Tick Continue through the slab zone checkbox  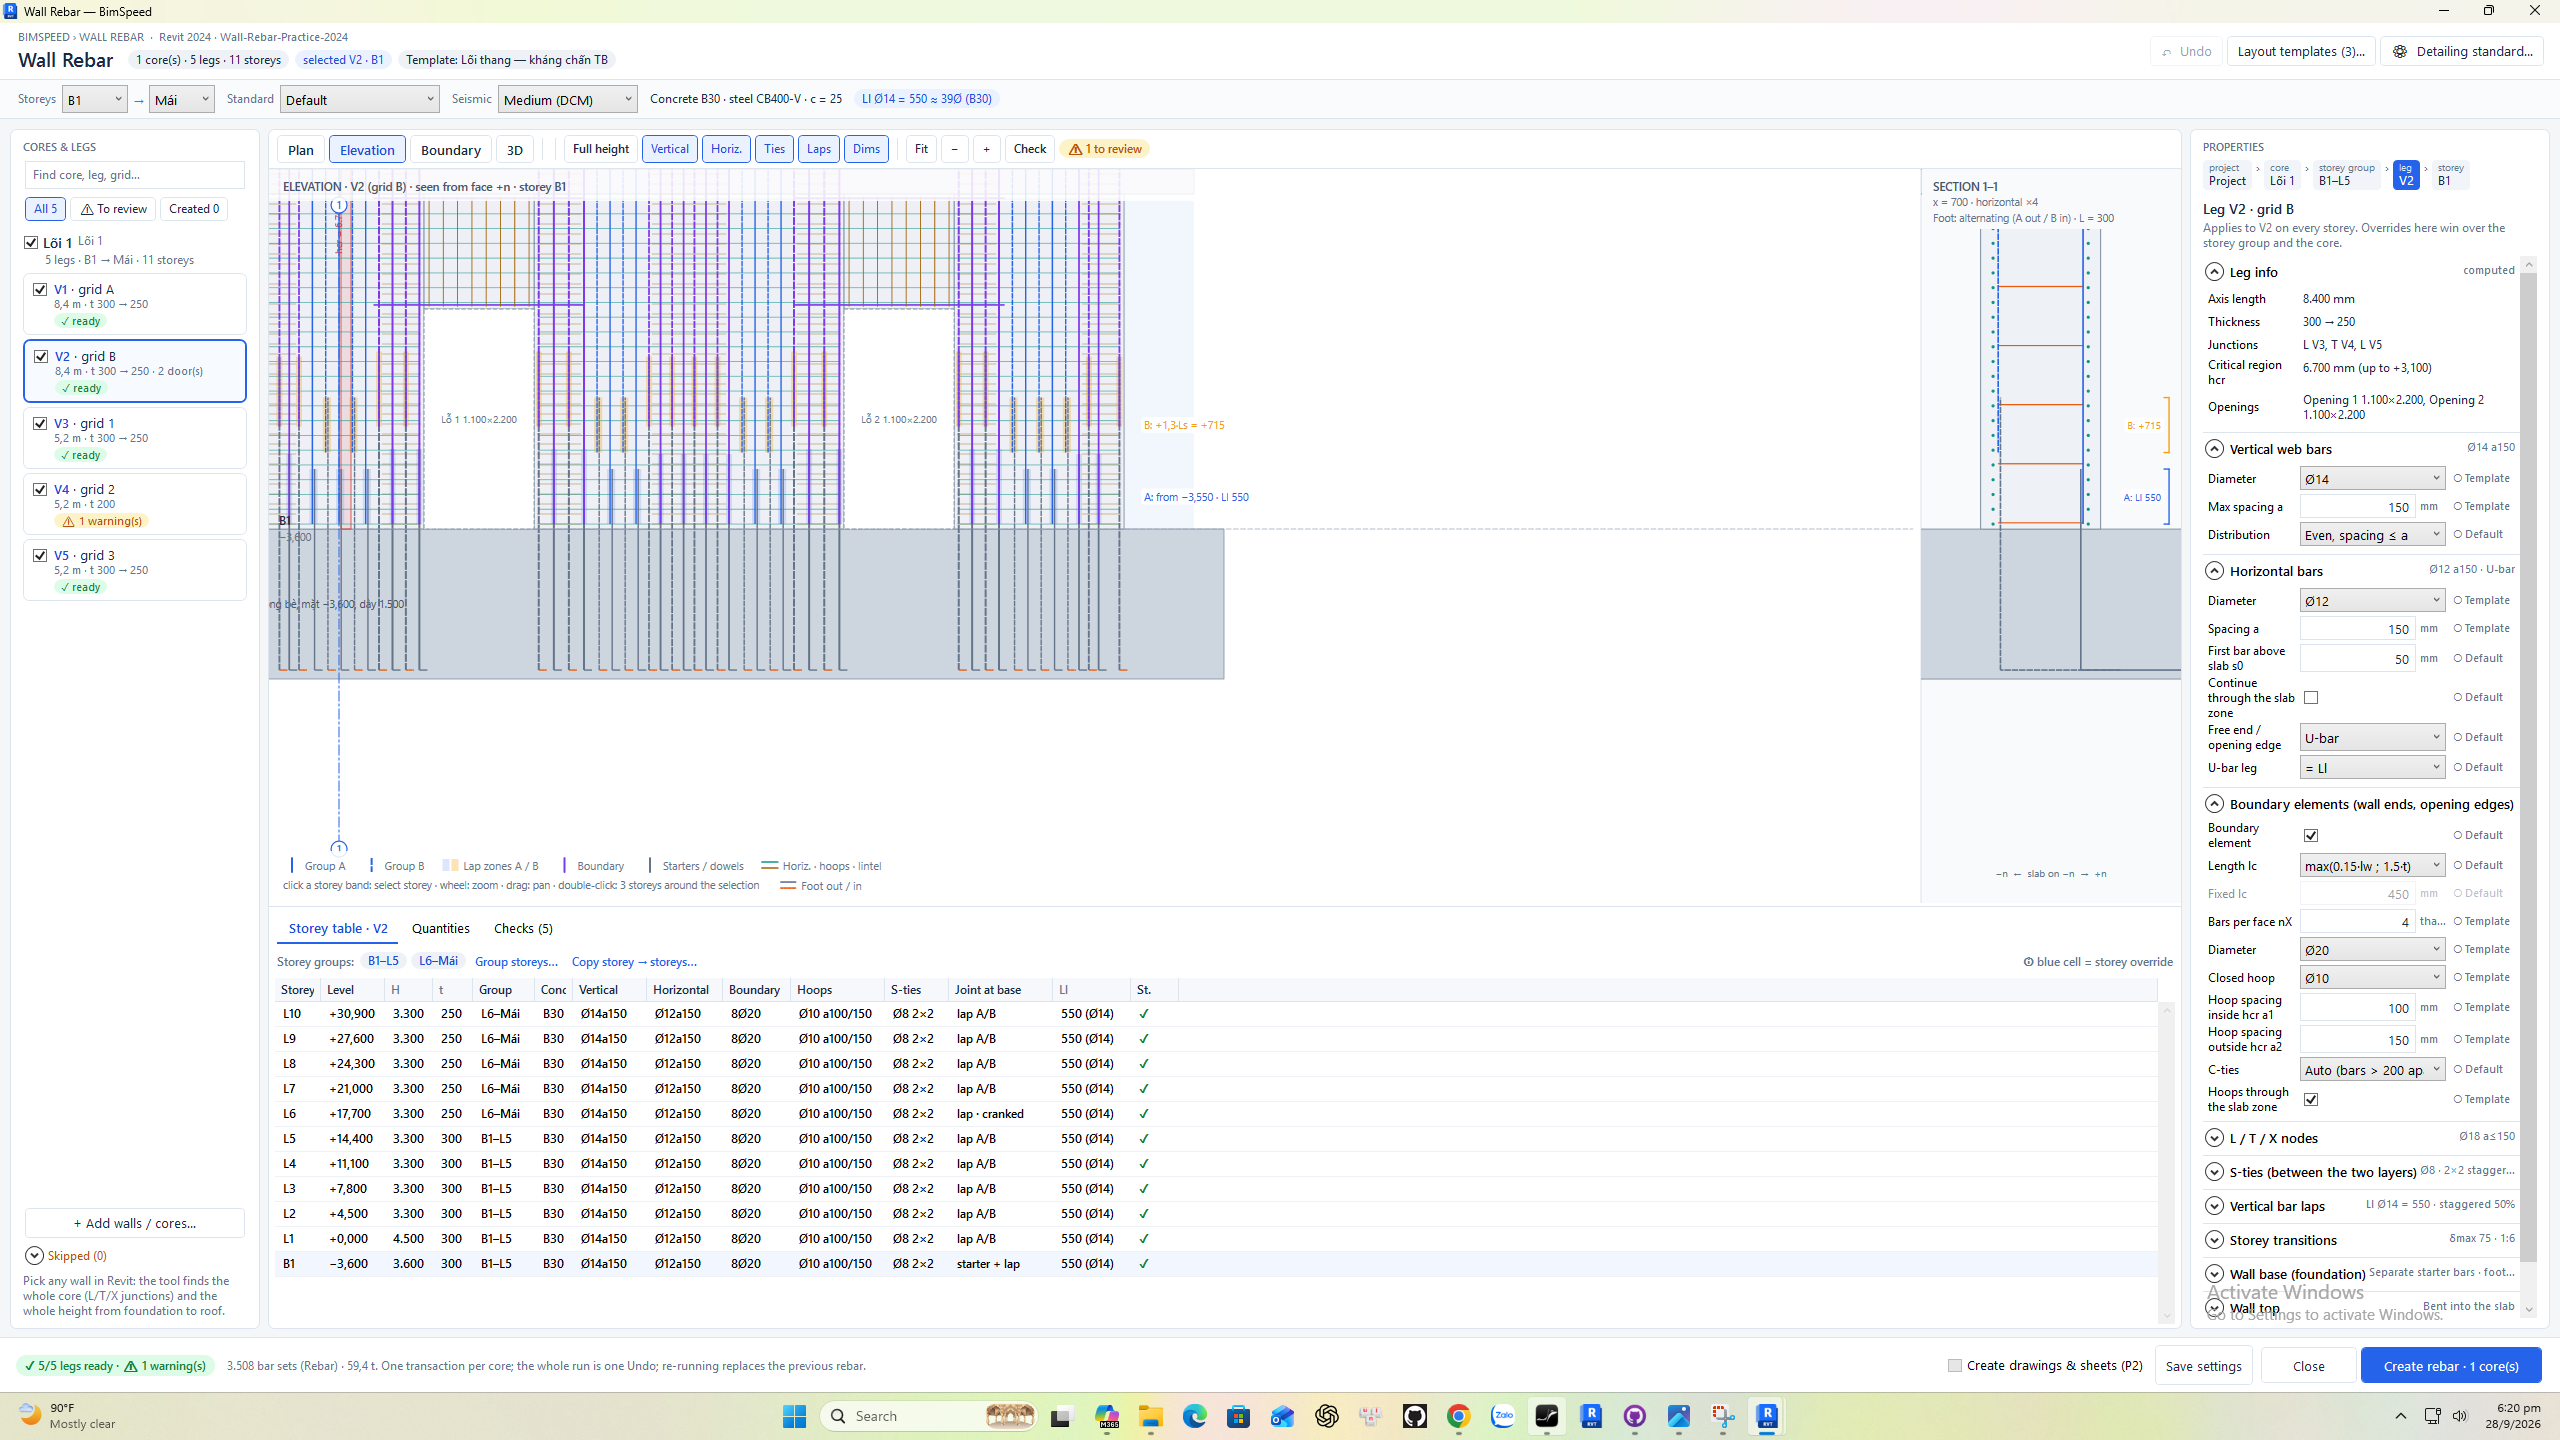click(x=2311, y=698)
